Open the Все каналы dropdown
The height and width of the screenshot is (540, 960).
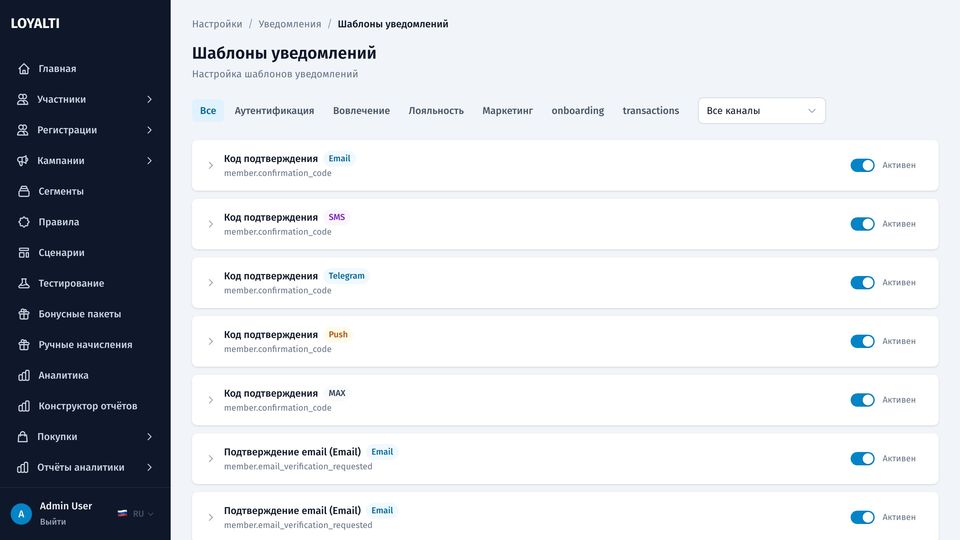(x=762, y=111)
